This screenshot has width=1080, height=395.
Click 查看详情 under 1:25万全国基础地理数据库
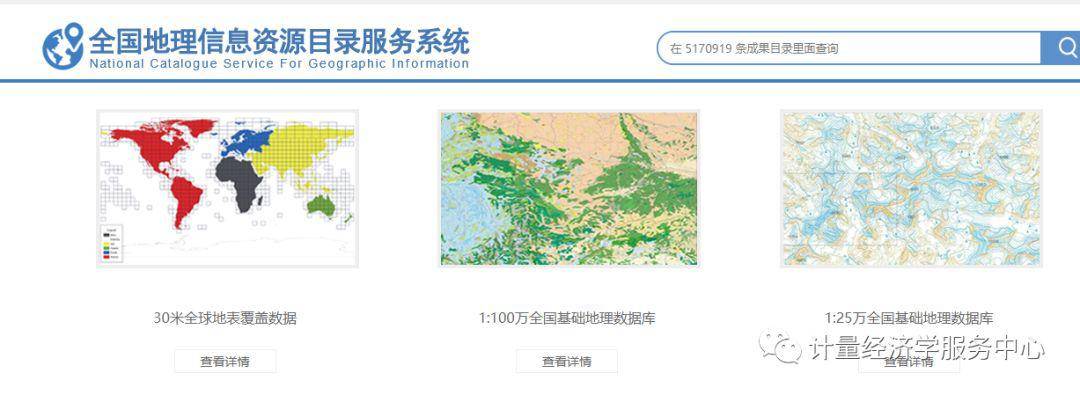click(908, 361)
